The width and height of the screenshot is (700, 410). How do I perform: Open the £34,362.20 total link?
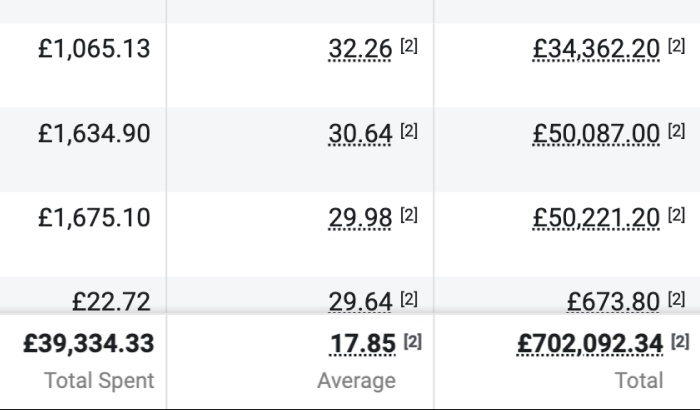point(596,49)
